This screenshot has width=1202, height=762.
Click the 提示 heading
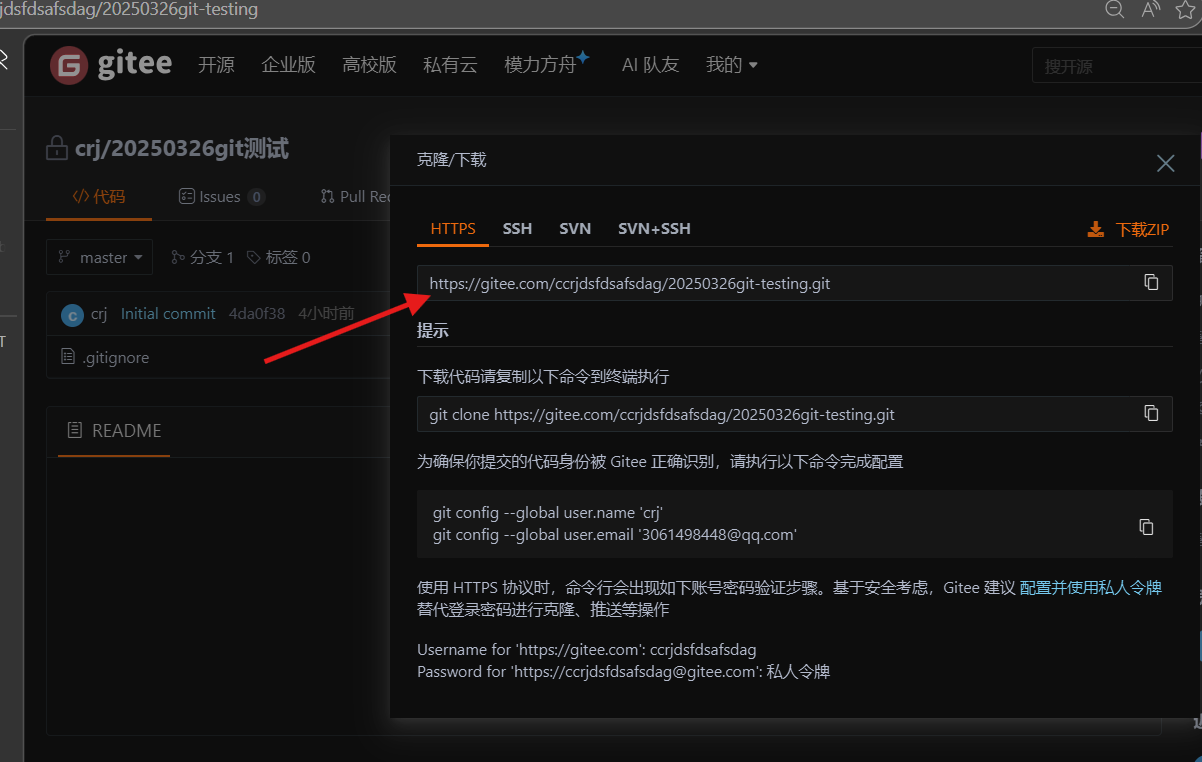tap(433, 330)
